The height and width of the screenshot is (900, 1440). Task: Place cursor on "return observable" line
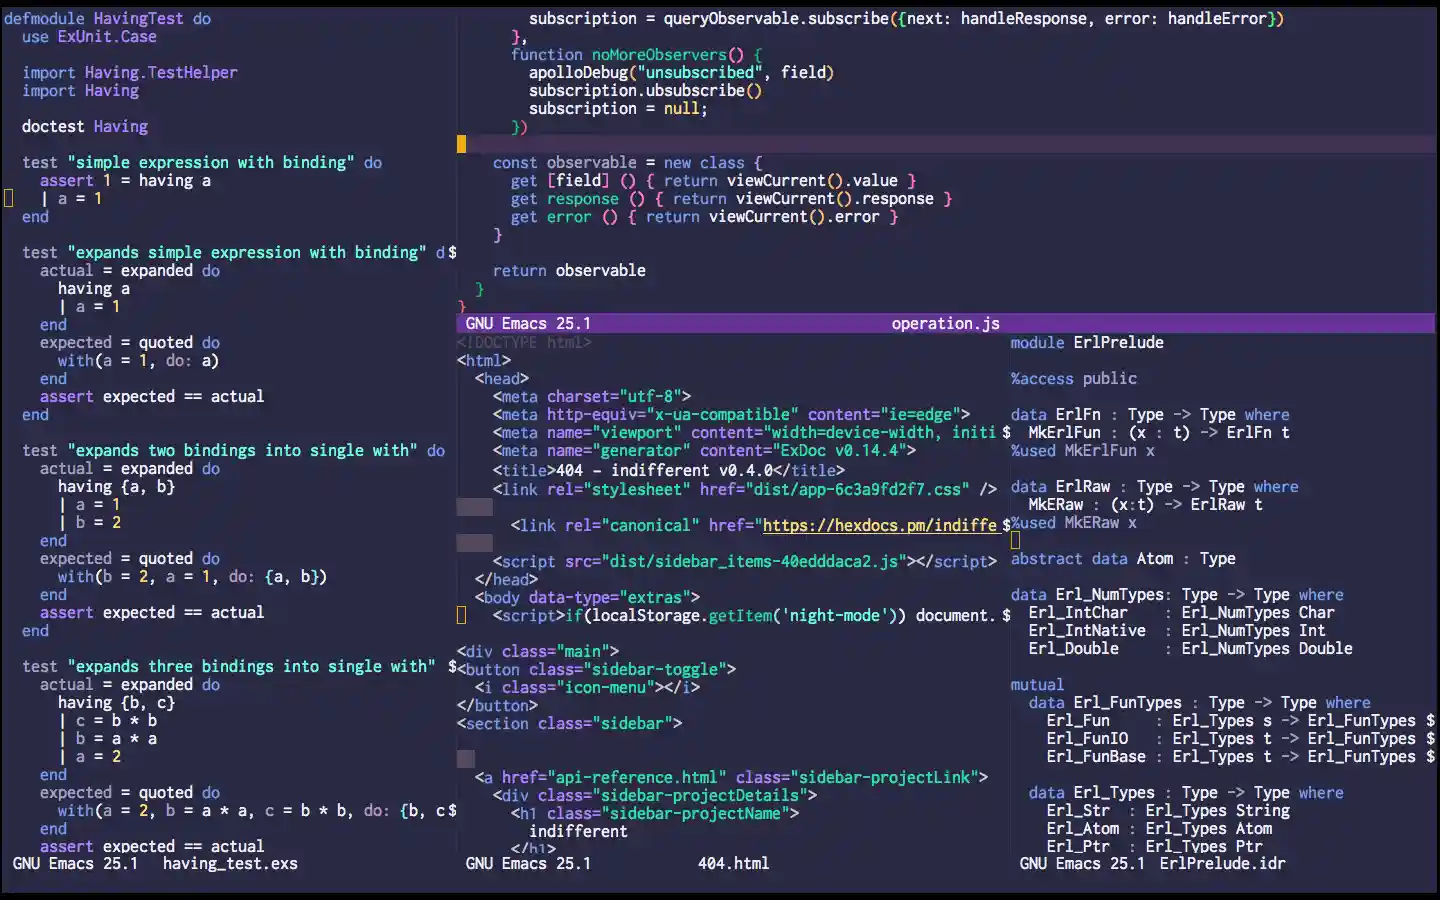coord(569,270)
